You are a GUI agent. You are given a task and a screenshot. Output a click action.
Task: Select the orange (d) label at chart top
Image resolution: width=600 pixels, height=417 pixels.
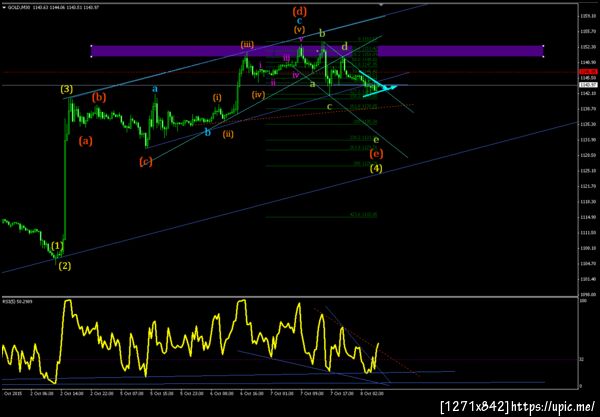[x=300, y=11]
